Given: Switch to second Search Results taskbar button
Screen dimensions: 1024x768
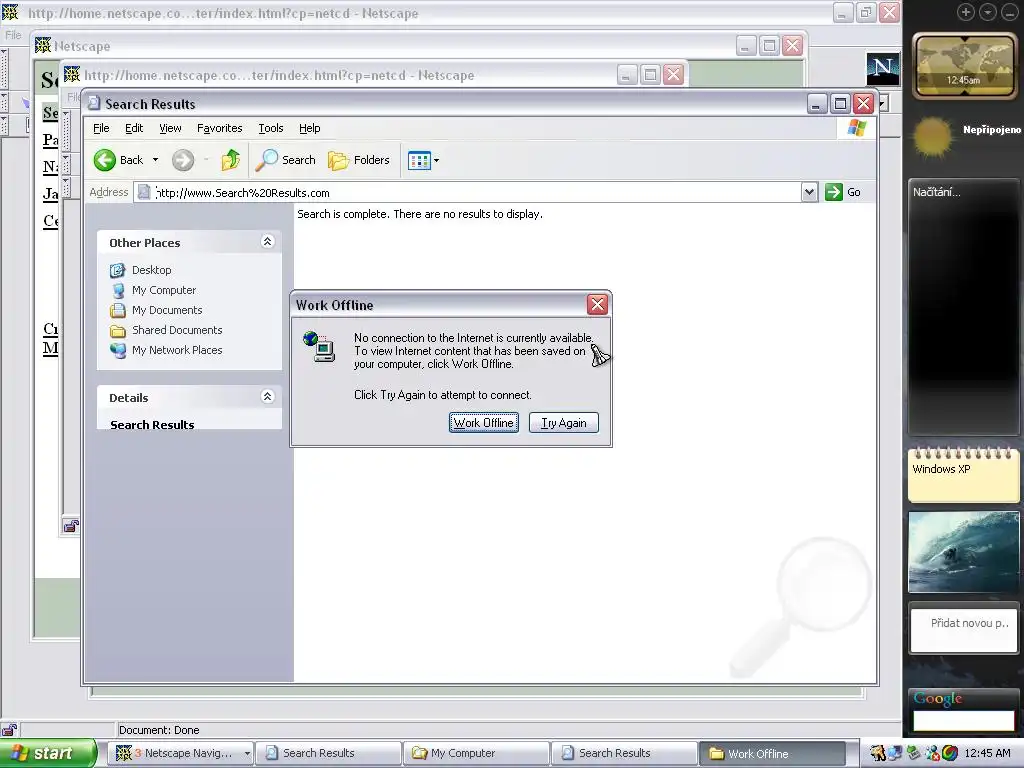Looking at the screenshot, I should click(624, 753).
